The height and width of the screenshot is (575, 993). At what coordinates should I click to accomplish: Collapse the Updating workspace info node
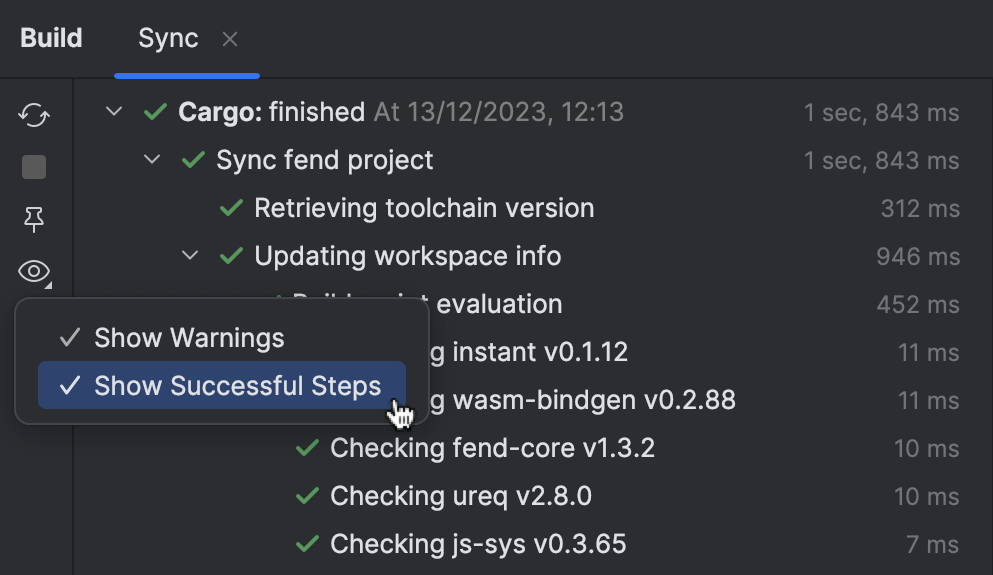click(190, 256)
